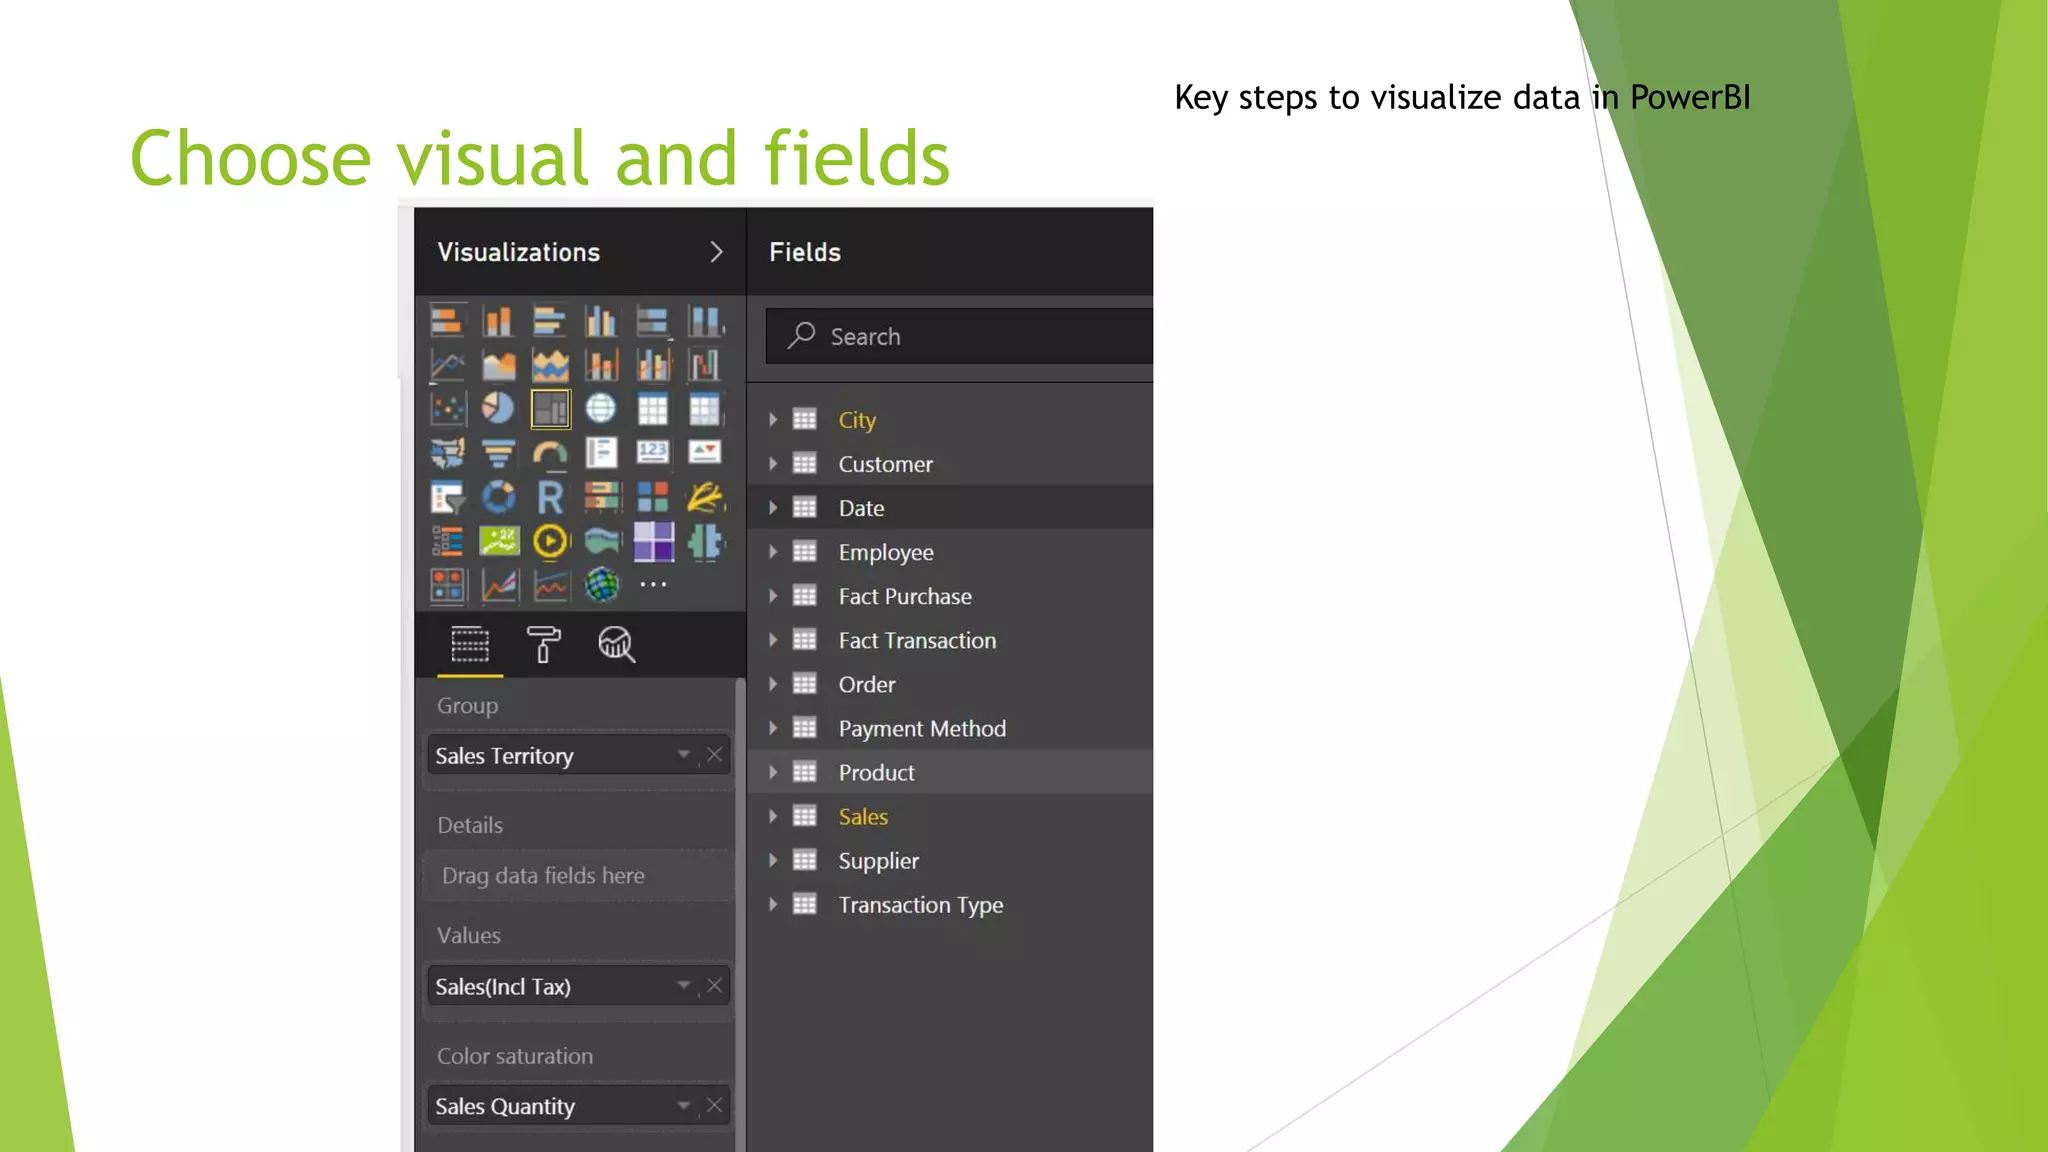This screenshot has height=1152, width=2048.
Task: Click the Visualizations pane title
Action: click(518, 252)
